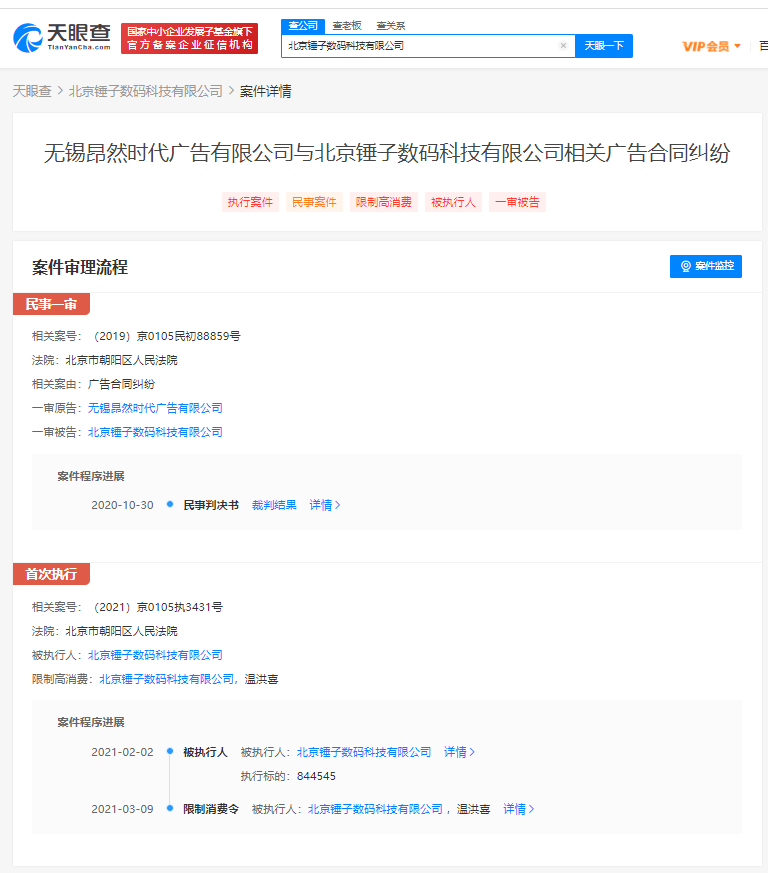Open the 一审被告 defendant company link
The image size is (768, 873).
[155, 432]
